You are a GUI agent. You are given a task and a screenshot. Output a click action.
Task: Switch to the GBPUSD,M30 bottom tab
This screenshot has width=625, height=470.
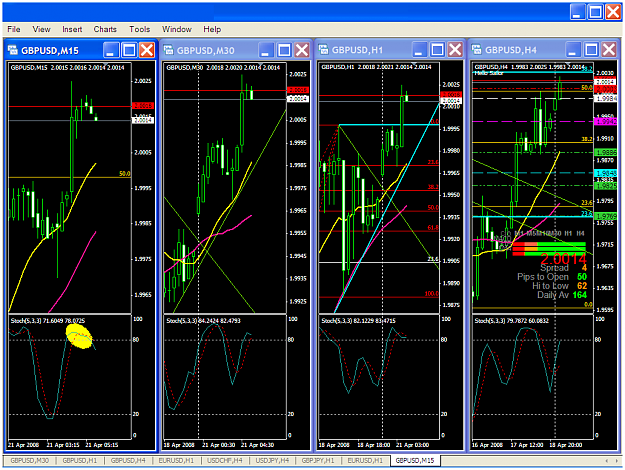pos(29,460)
